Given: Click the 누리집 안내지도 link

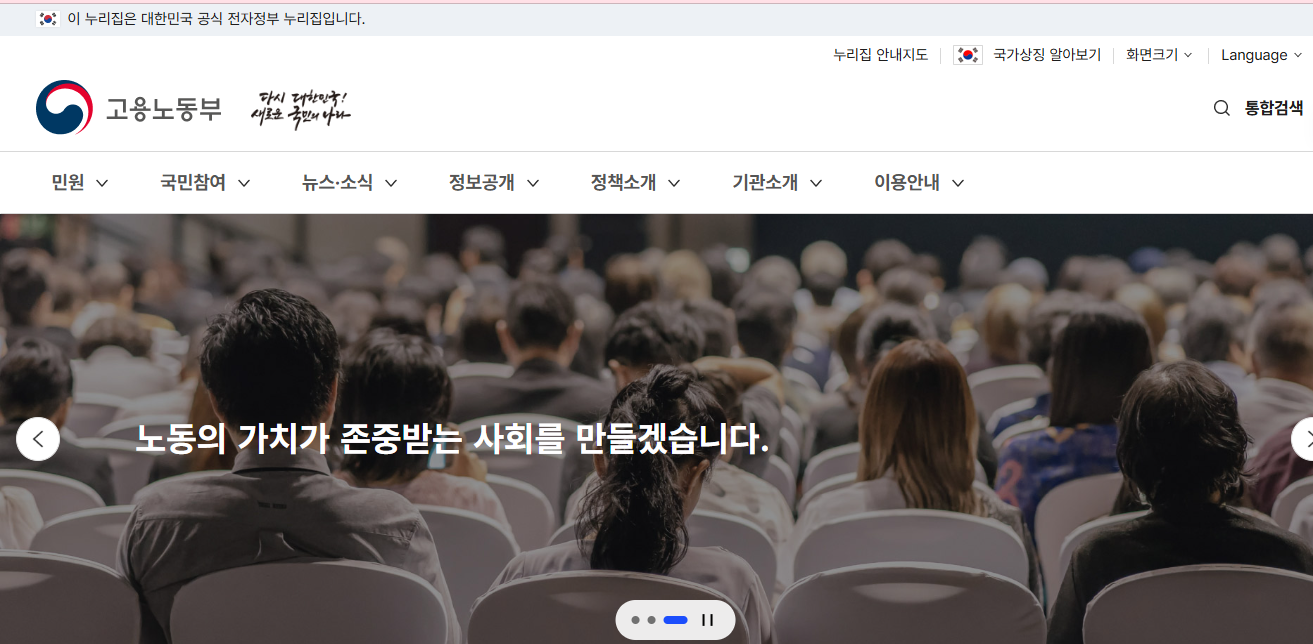Looking at the screenshot, I should pyautogui.click(x=880, y=55).
